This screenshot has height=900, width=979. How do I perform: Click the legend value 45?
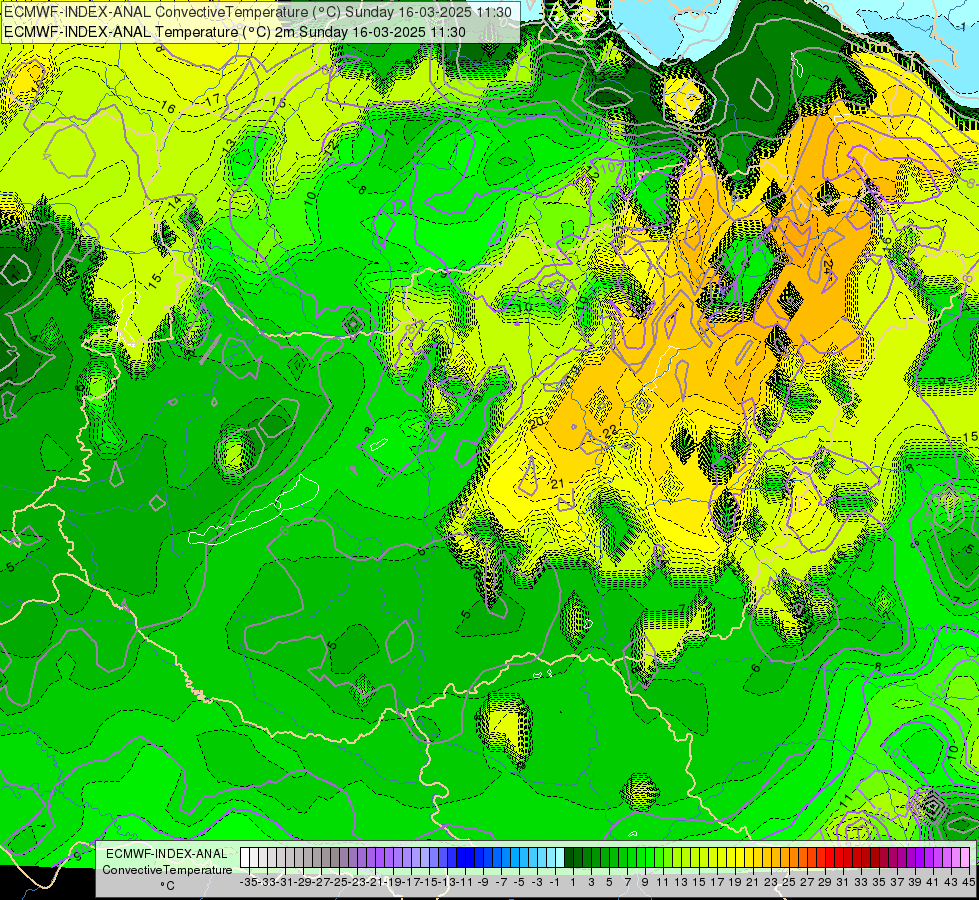coord(968,882)
